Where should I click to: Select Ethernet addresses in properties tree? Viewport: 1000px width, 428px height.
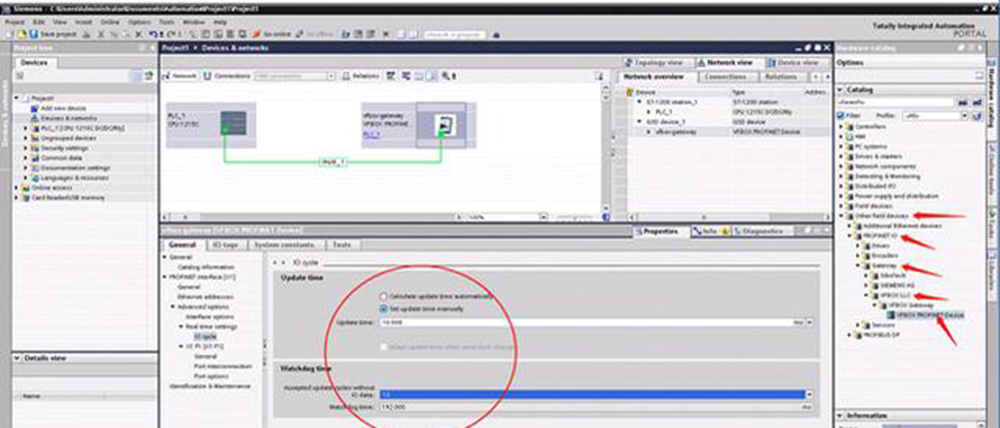pyautogui.click(x=205, y=297)
